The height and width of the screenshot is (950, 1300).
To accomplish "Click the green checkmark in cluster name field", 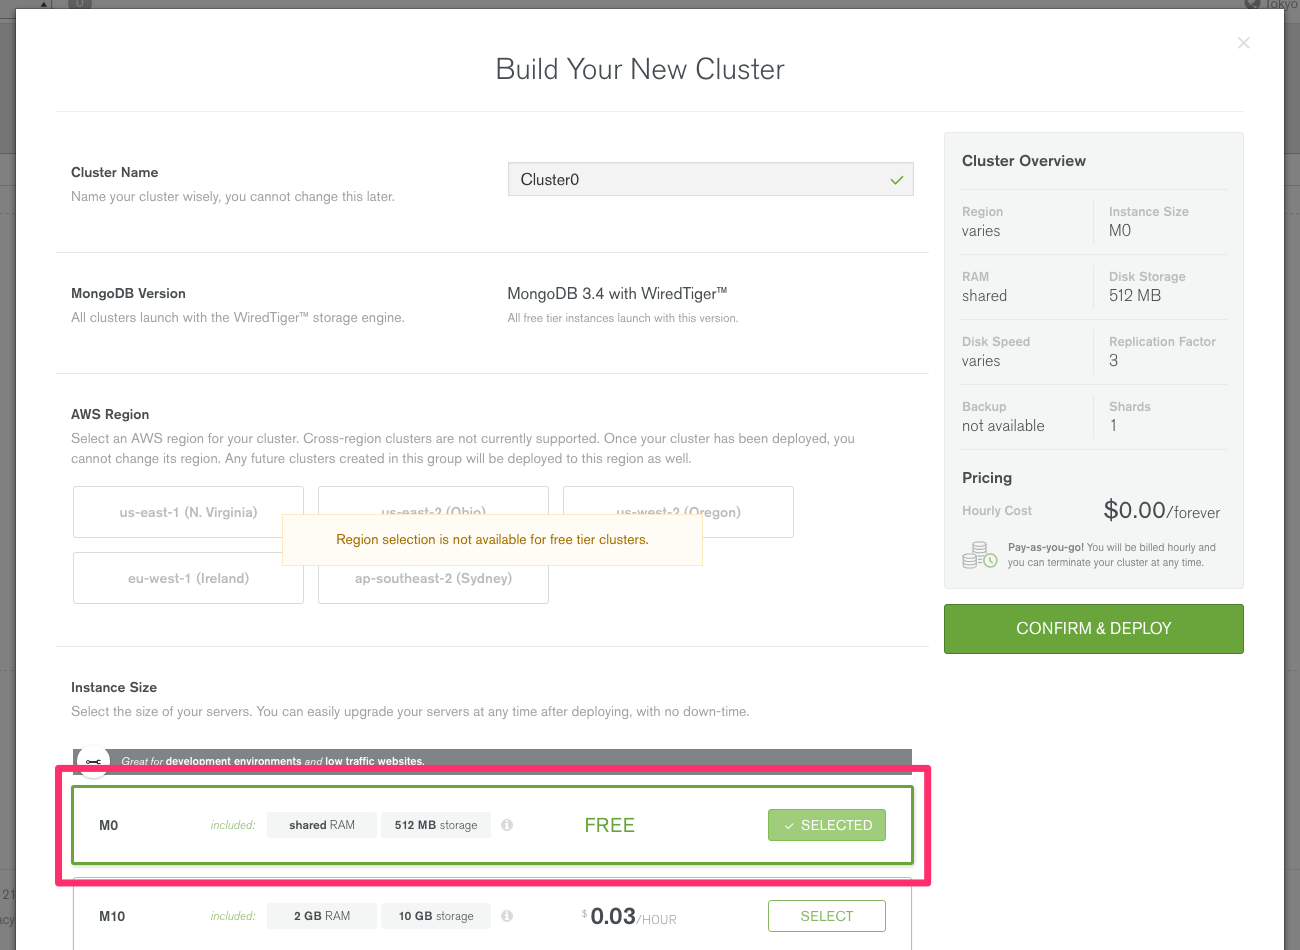I will [x=896, y=180].
